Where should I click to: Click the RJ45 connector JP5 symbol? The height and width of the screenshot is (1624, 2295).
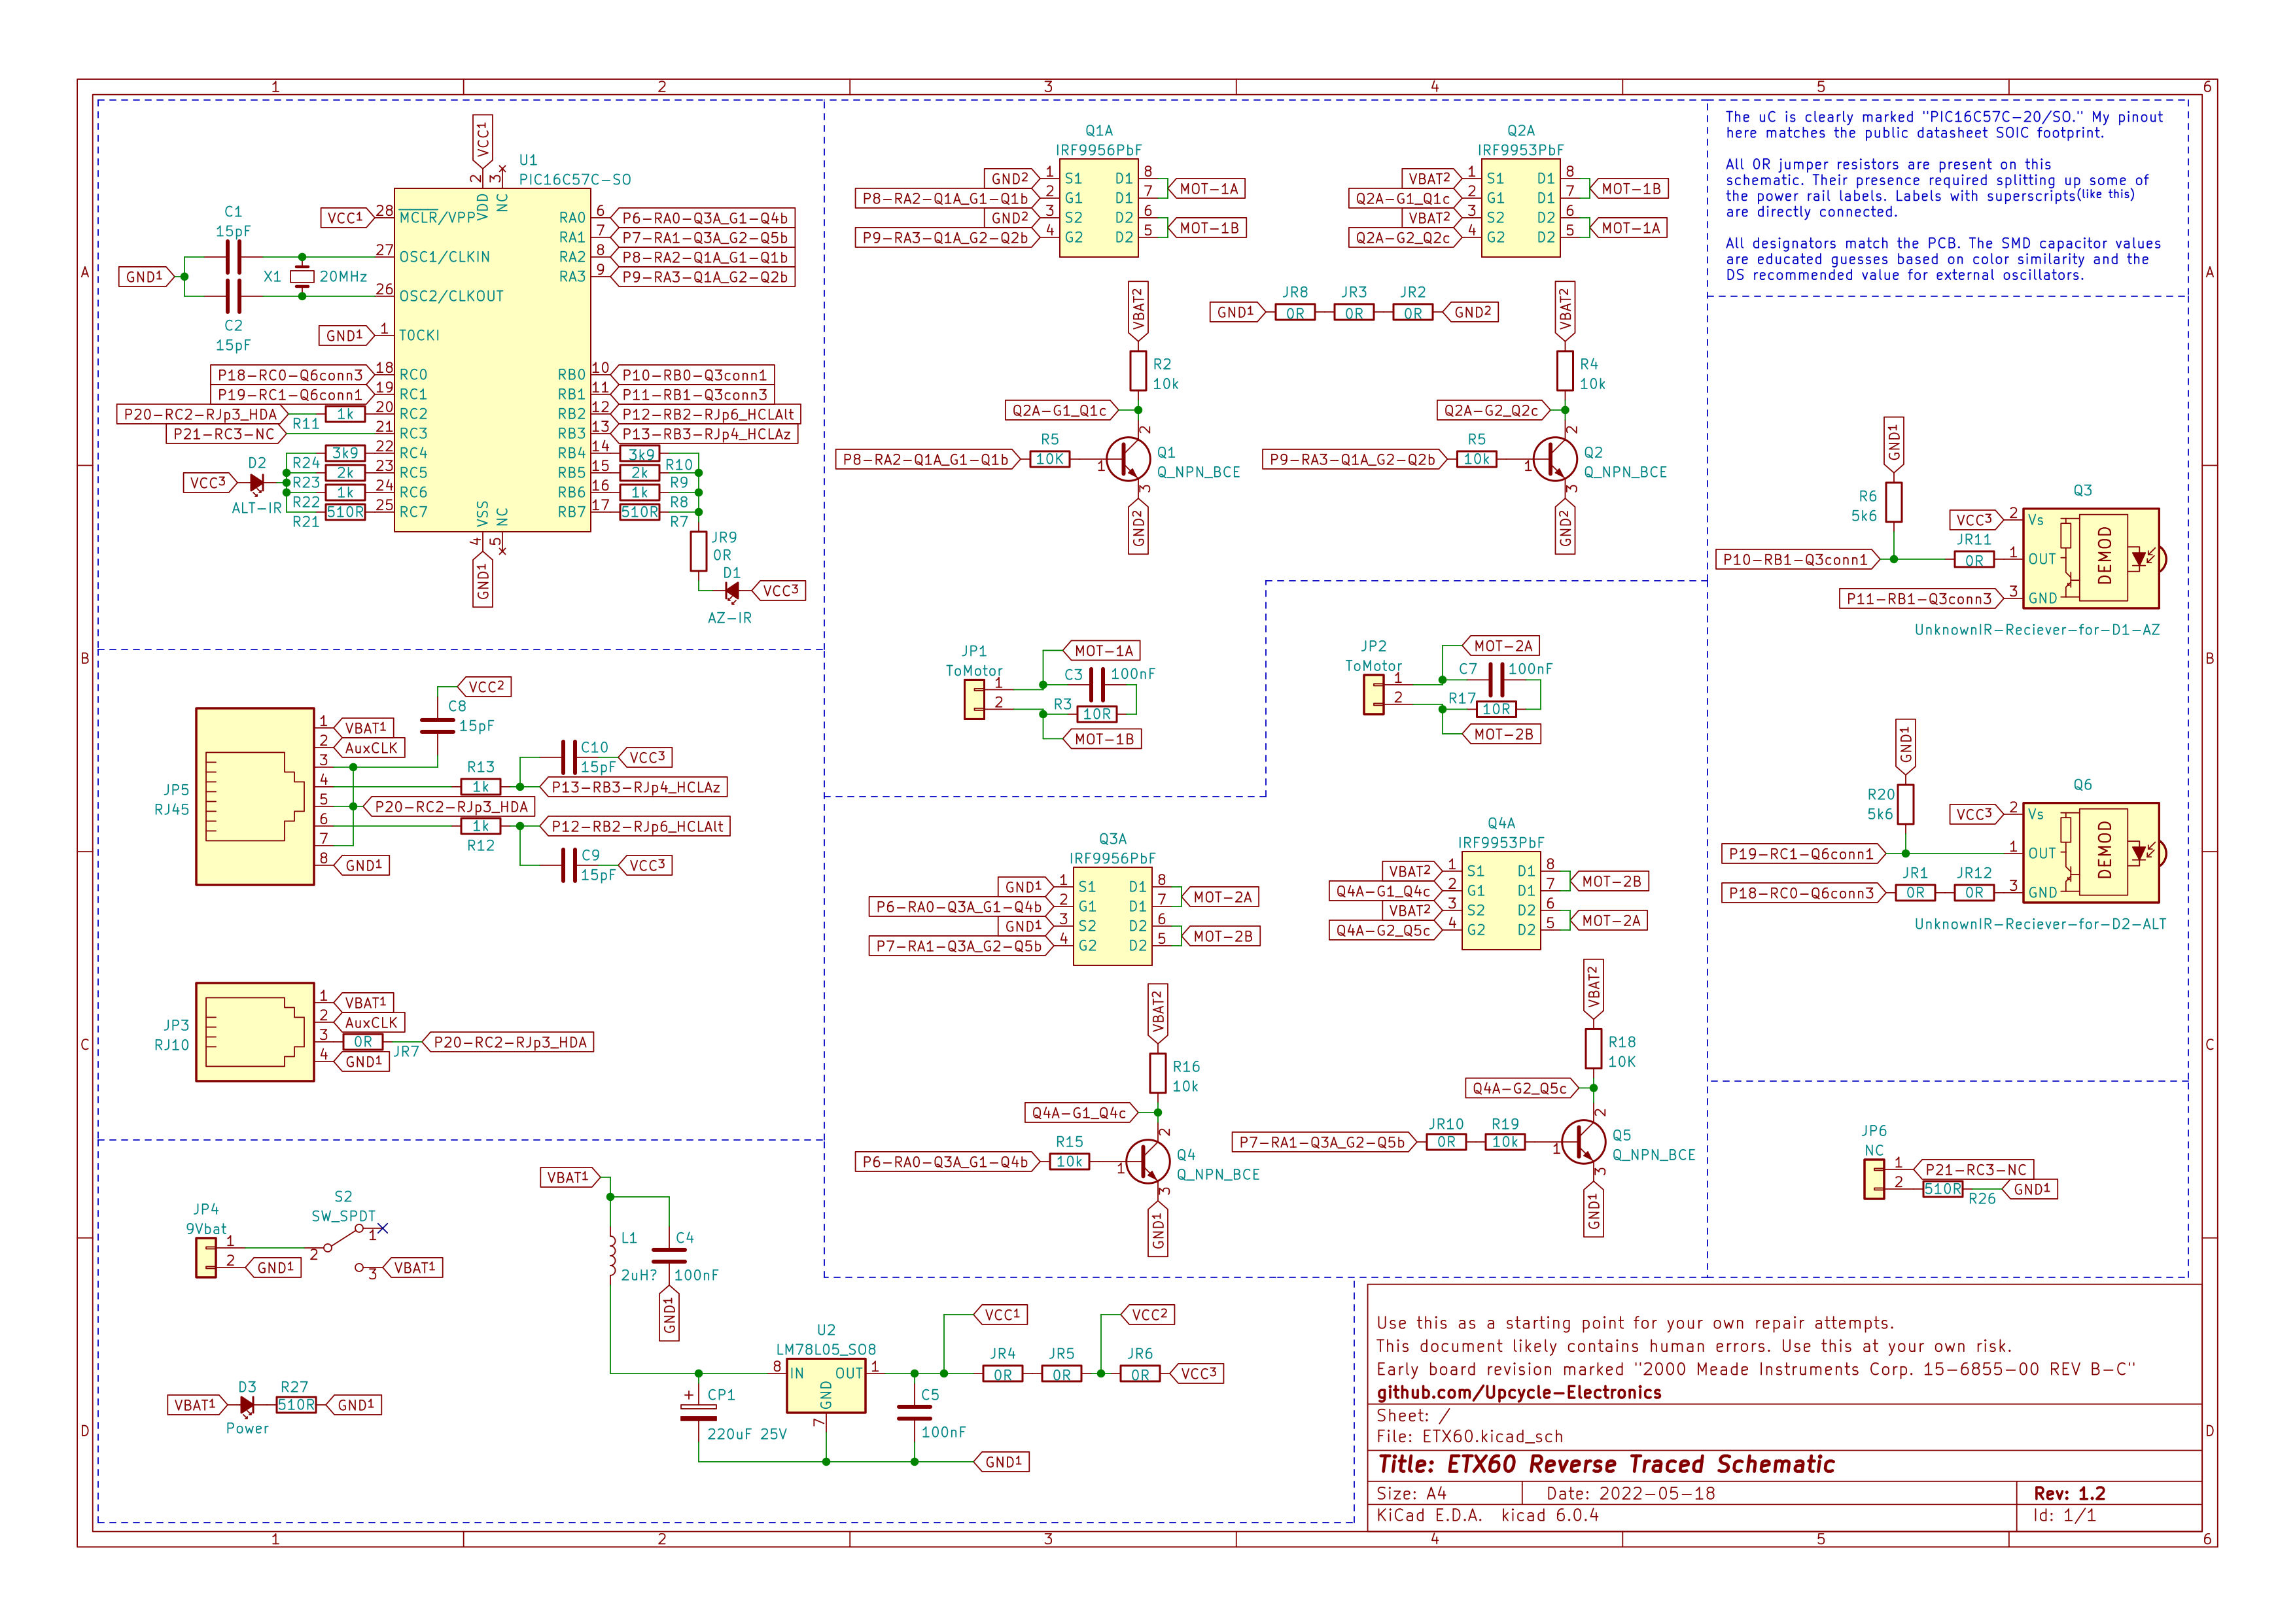(x=255, y=797)
